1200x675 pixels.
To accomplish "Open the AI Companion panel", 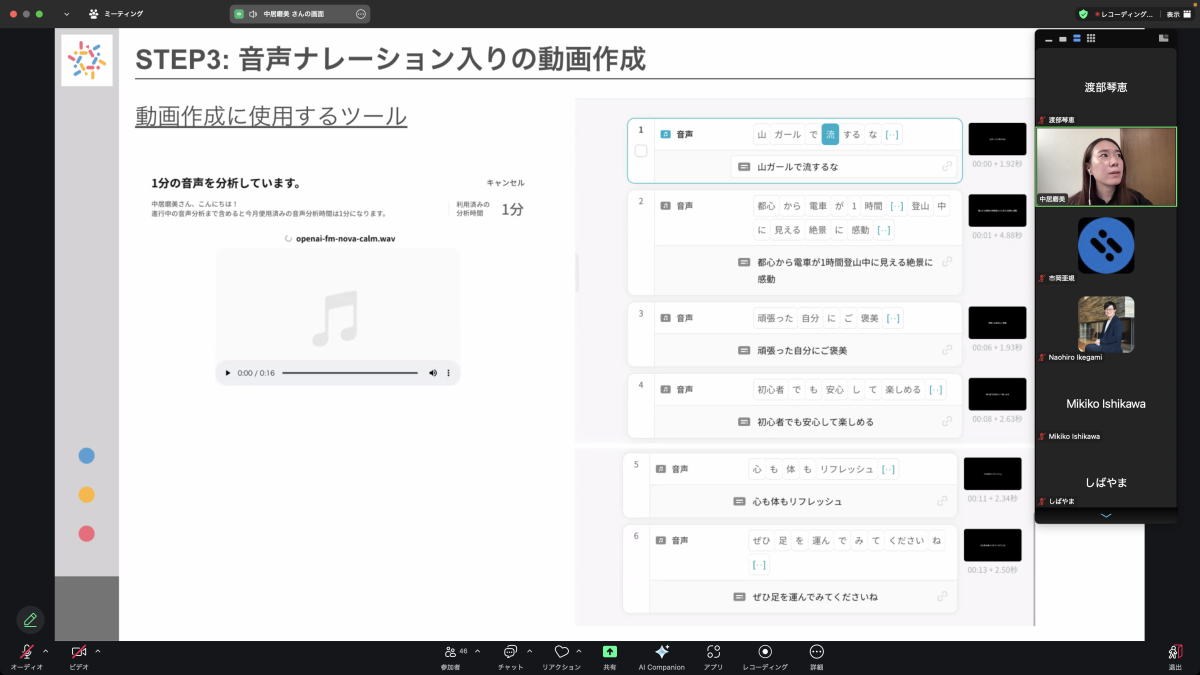I will [661, 652].
